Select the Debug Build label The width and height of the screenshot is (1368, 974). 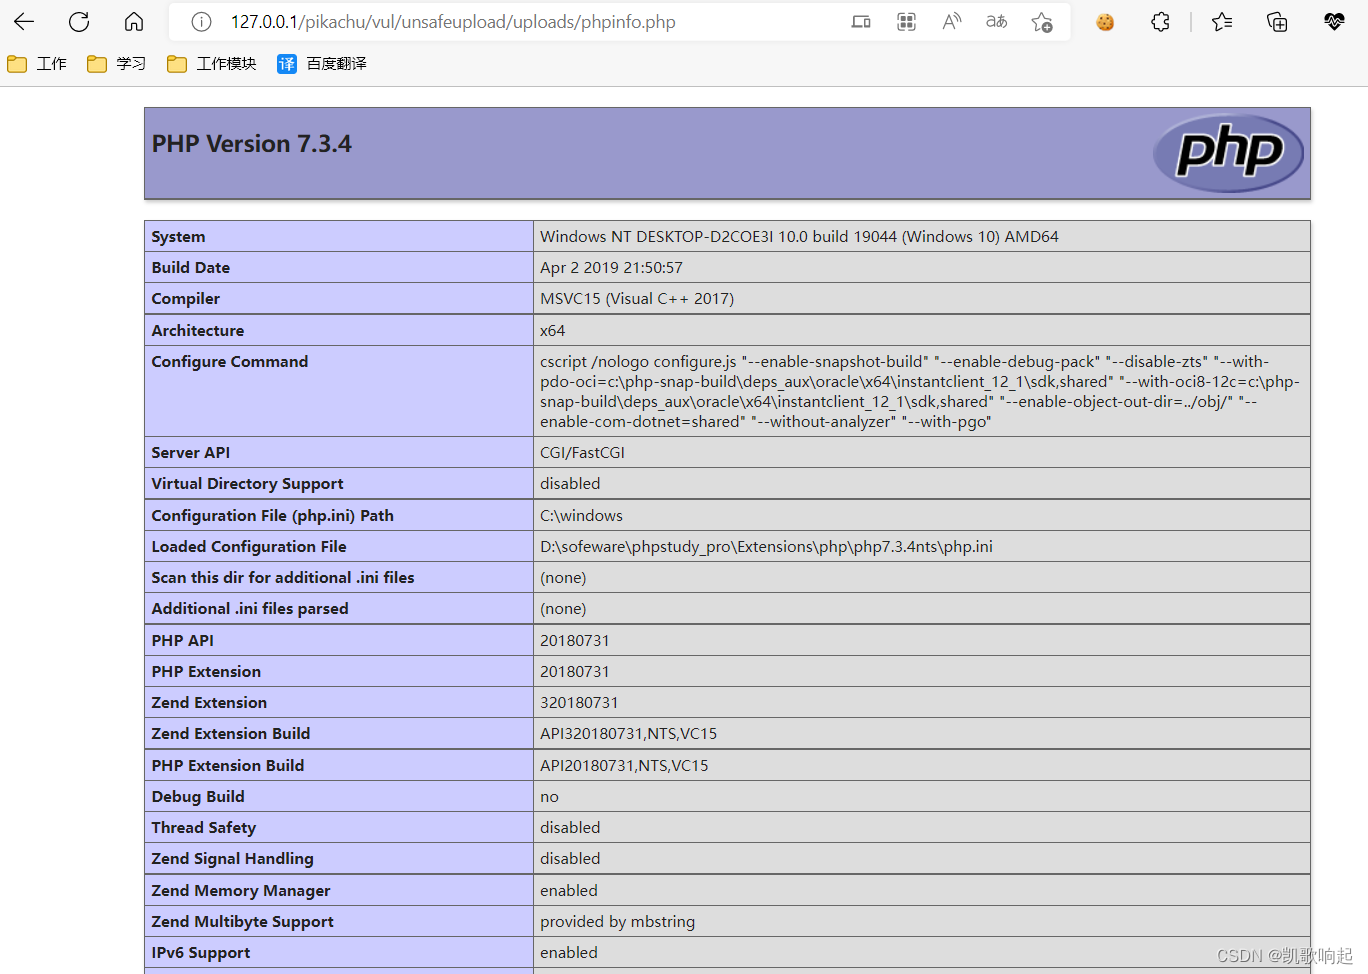pyautogui.click(x=198, y=797)
